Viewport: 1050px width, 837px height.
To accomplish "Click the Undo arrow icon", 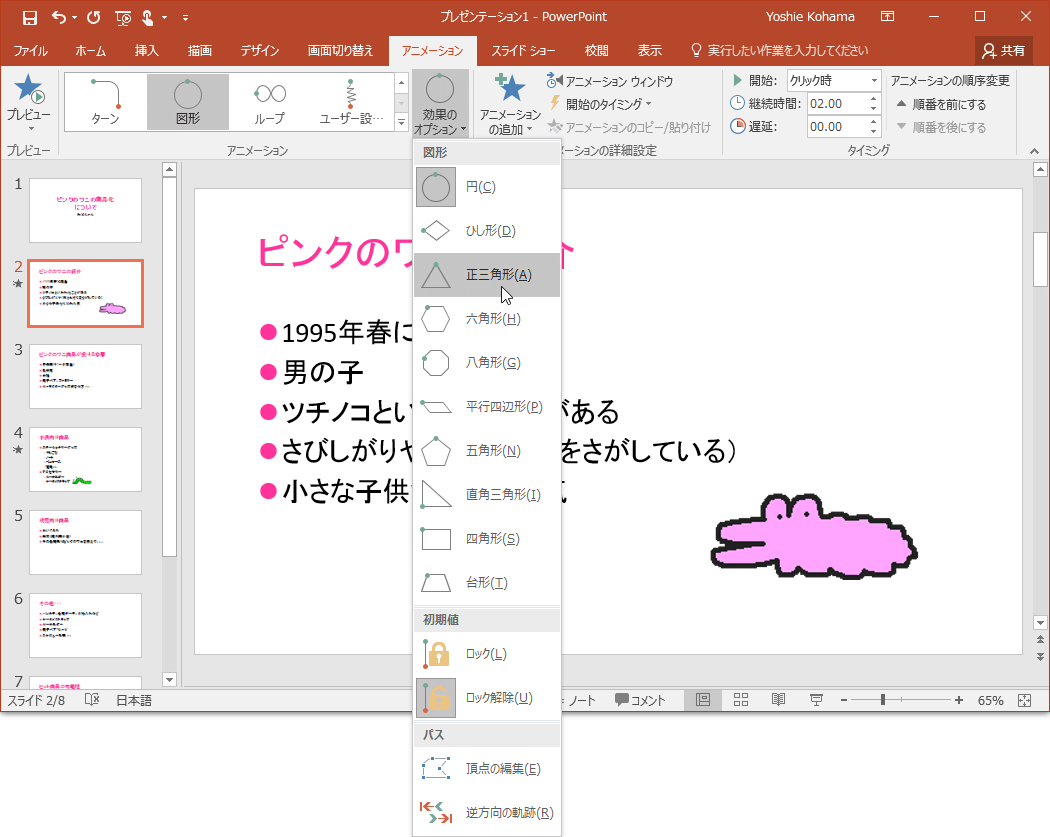I will (59, 17).
